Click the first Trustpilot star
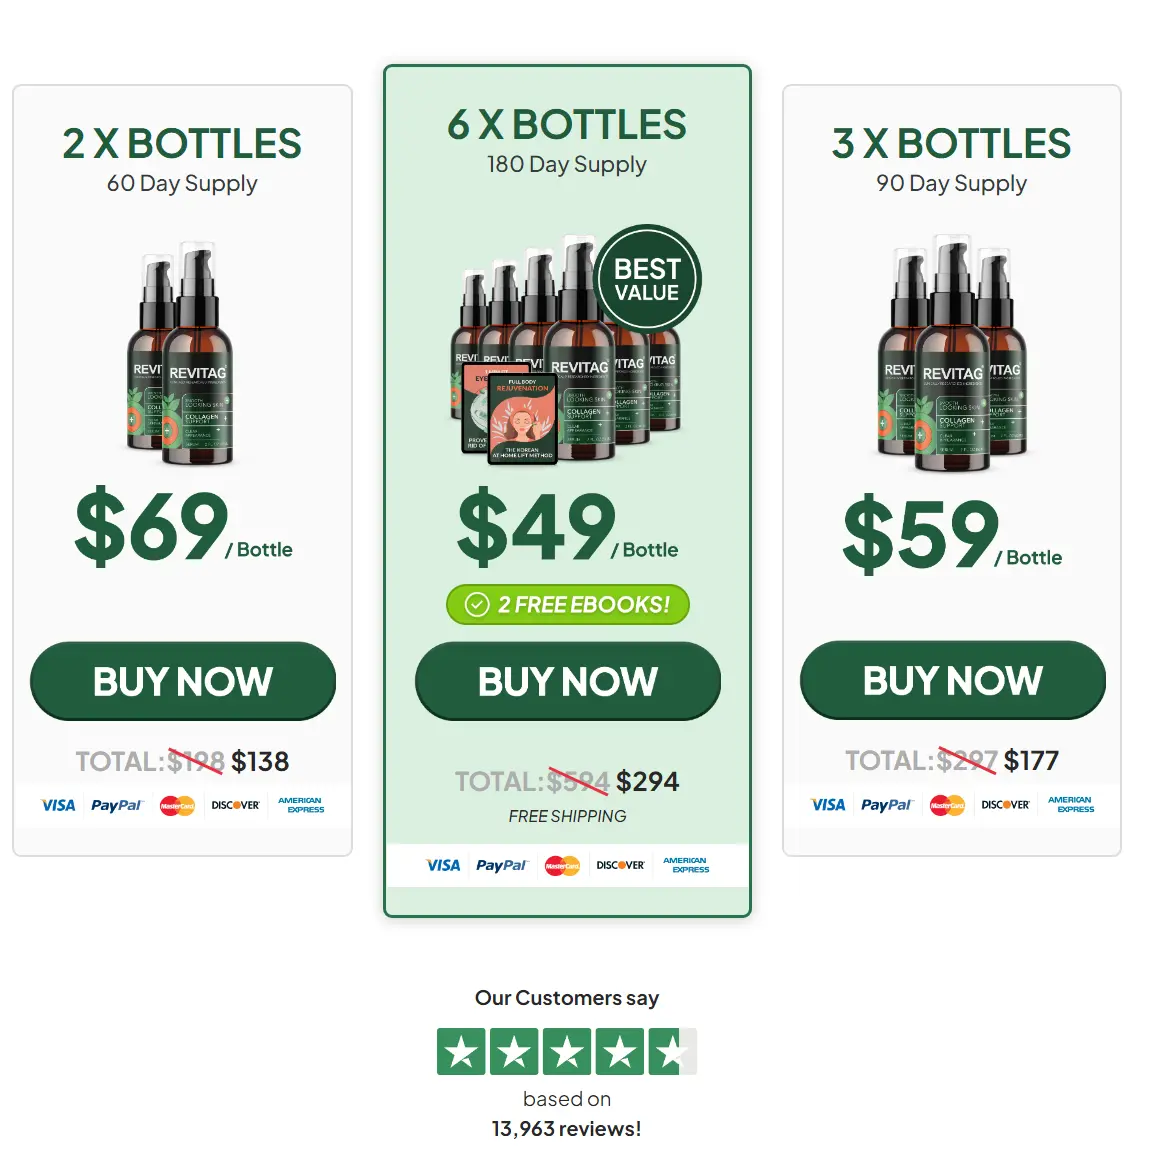 [x=461, y=1052]
